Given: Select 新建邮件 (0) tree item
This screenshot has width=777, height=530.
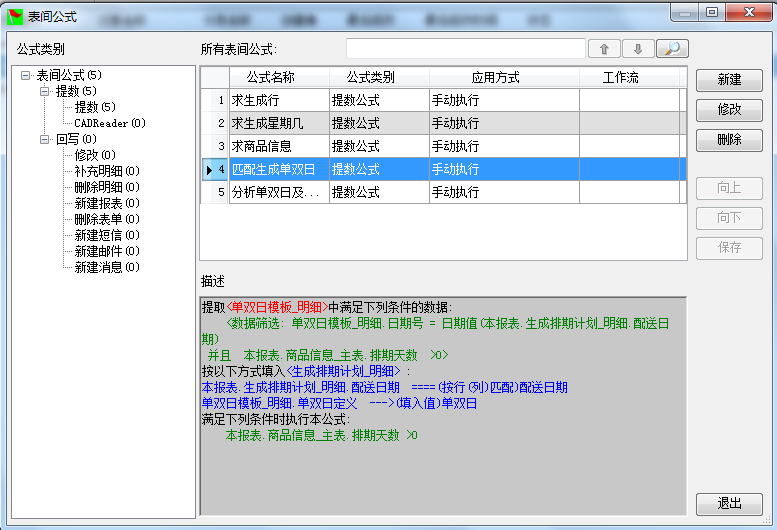Looking at the screenshot, I should [106, 251].
